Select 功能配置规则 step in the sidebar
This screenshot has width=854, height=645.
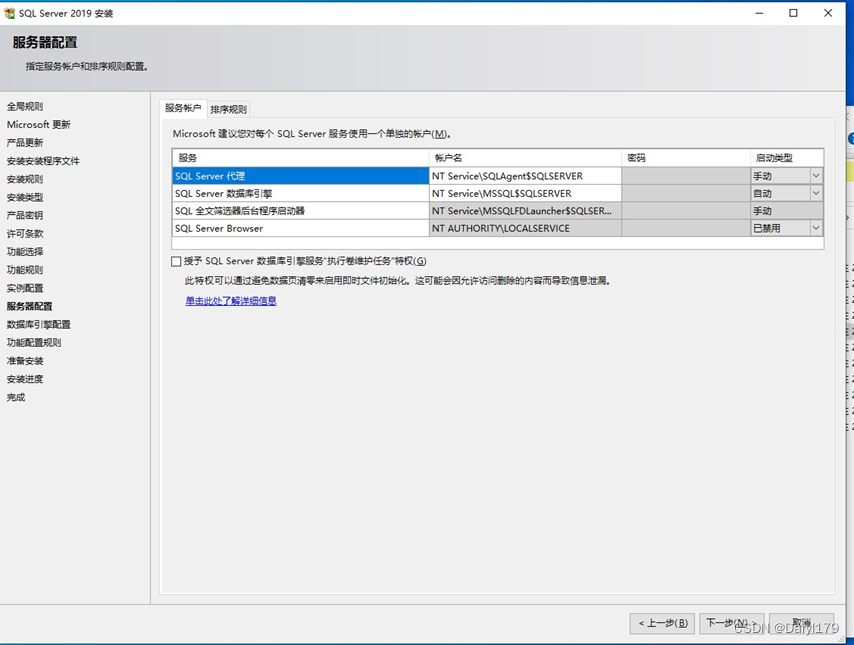(34, 343)
